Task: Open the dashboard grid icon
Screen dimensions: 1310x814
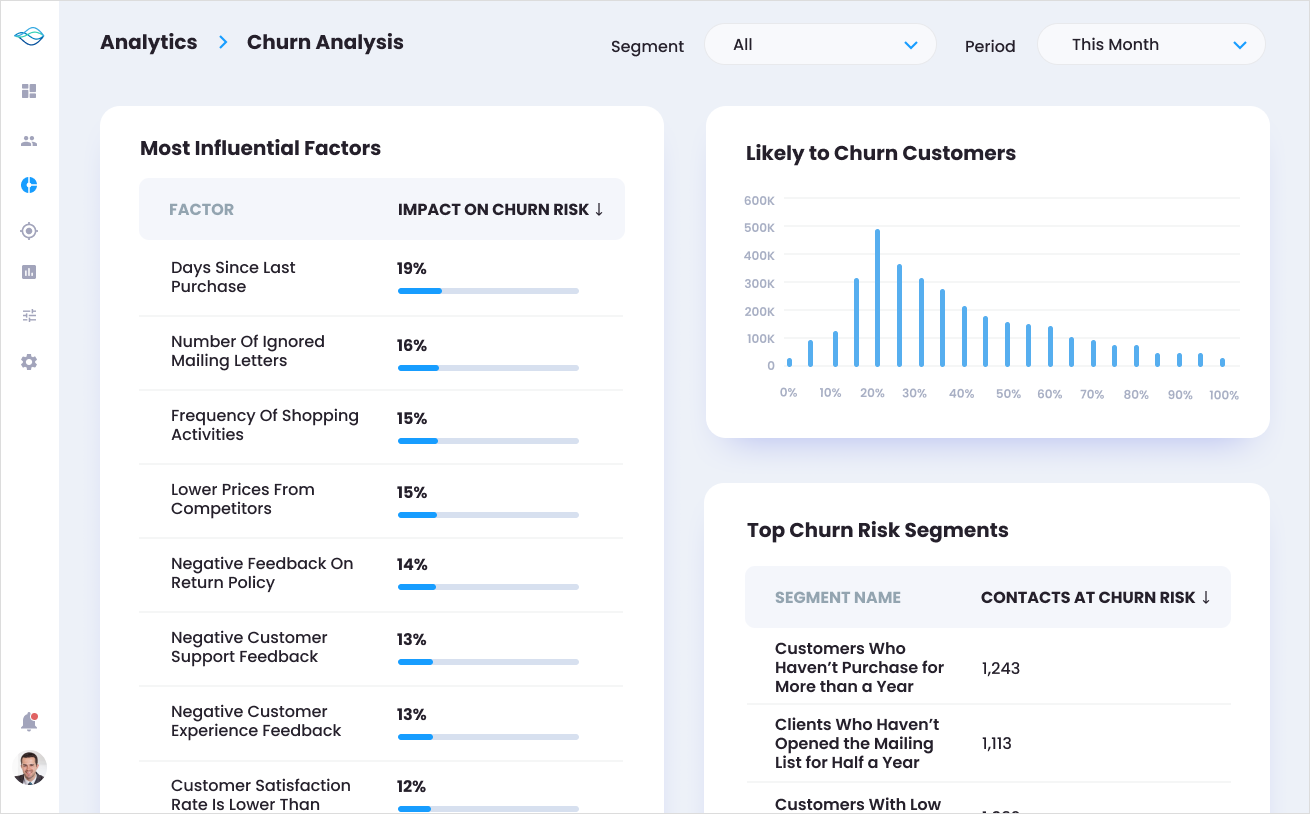Action: pyautogui.click(x=29, y=91)
